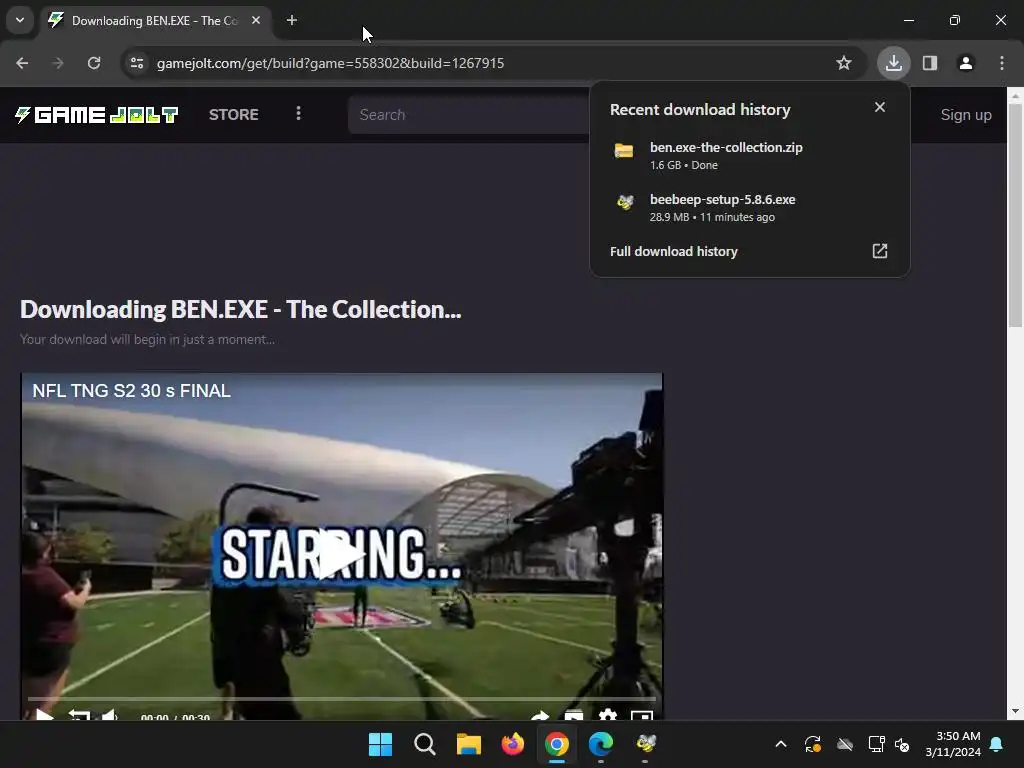Open File Explorer from the taskbar
This screenshot has width=1024, height=768.
pos(469,744)
